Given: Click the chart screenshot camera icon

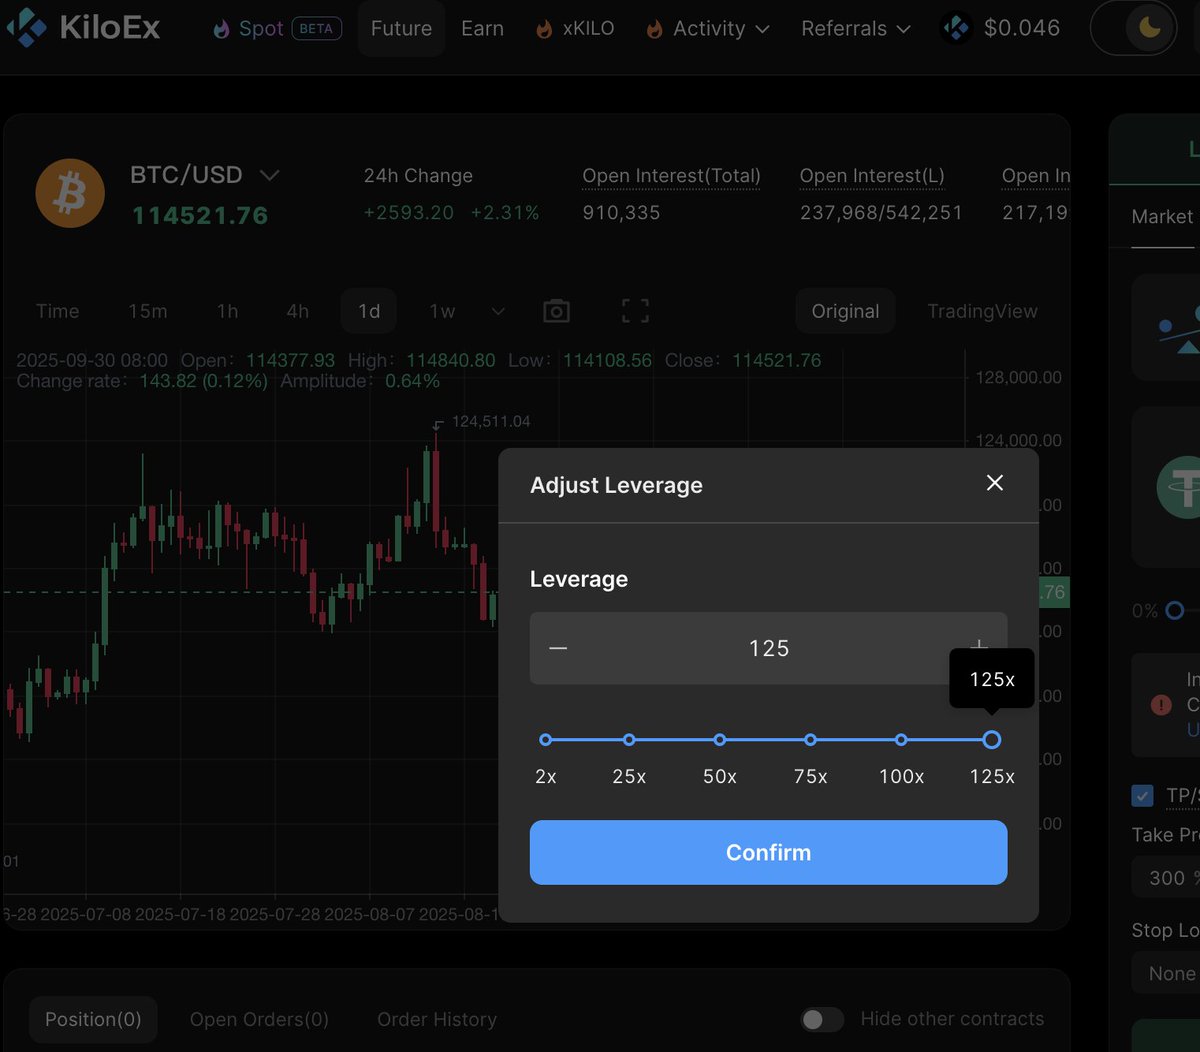Looking at the screenshot, I should [x=556, y=311].
